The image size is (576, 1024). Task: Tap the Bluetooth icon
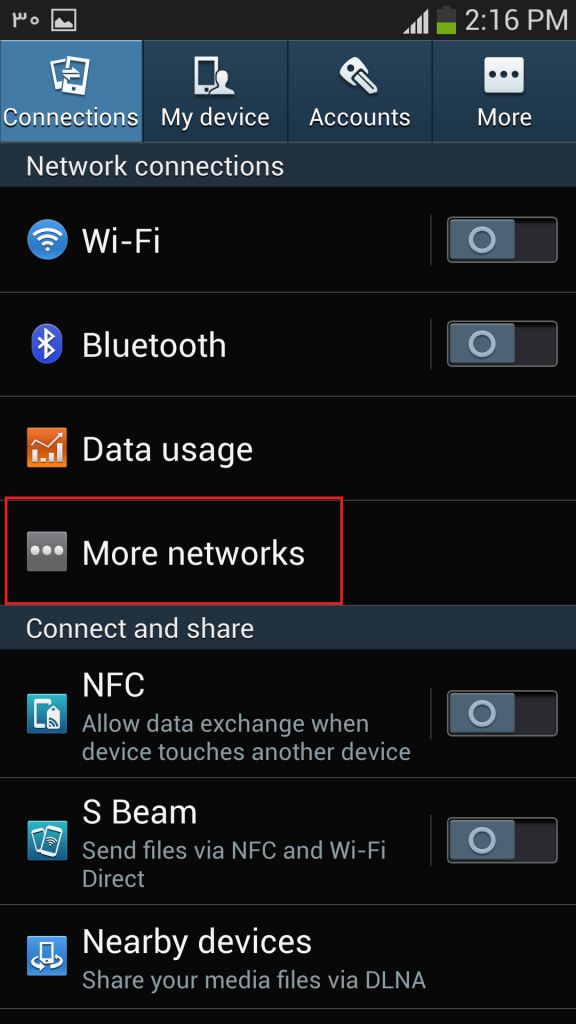coord(47,344)
